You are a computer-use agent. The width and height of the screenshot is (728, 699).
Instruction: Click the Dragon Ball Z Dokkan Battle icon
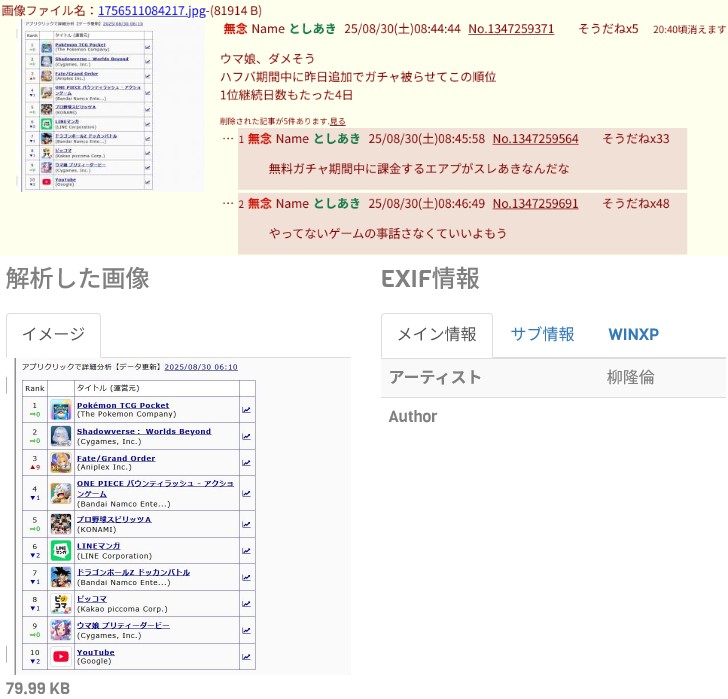[x=60, y=576]
